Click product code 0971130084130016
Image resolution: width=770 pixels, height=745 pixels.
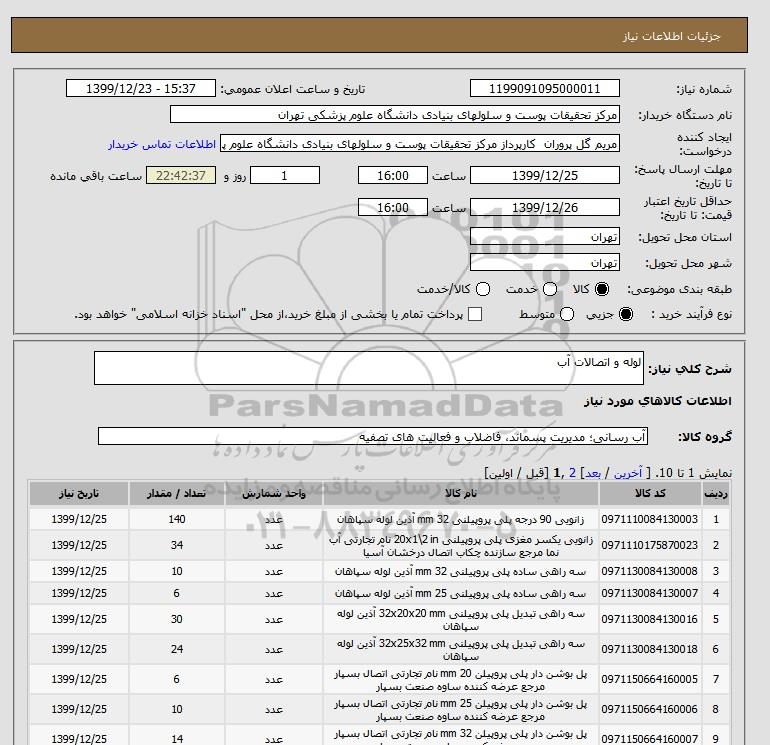650,619
